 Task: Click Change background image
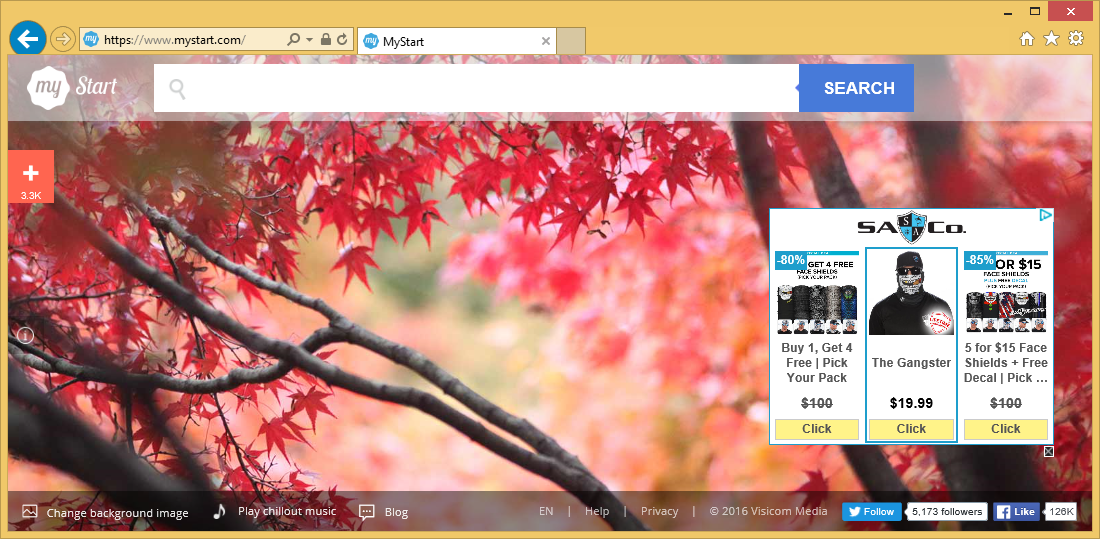point(105,512)
